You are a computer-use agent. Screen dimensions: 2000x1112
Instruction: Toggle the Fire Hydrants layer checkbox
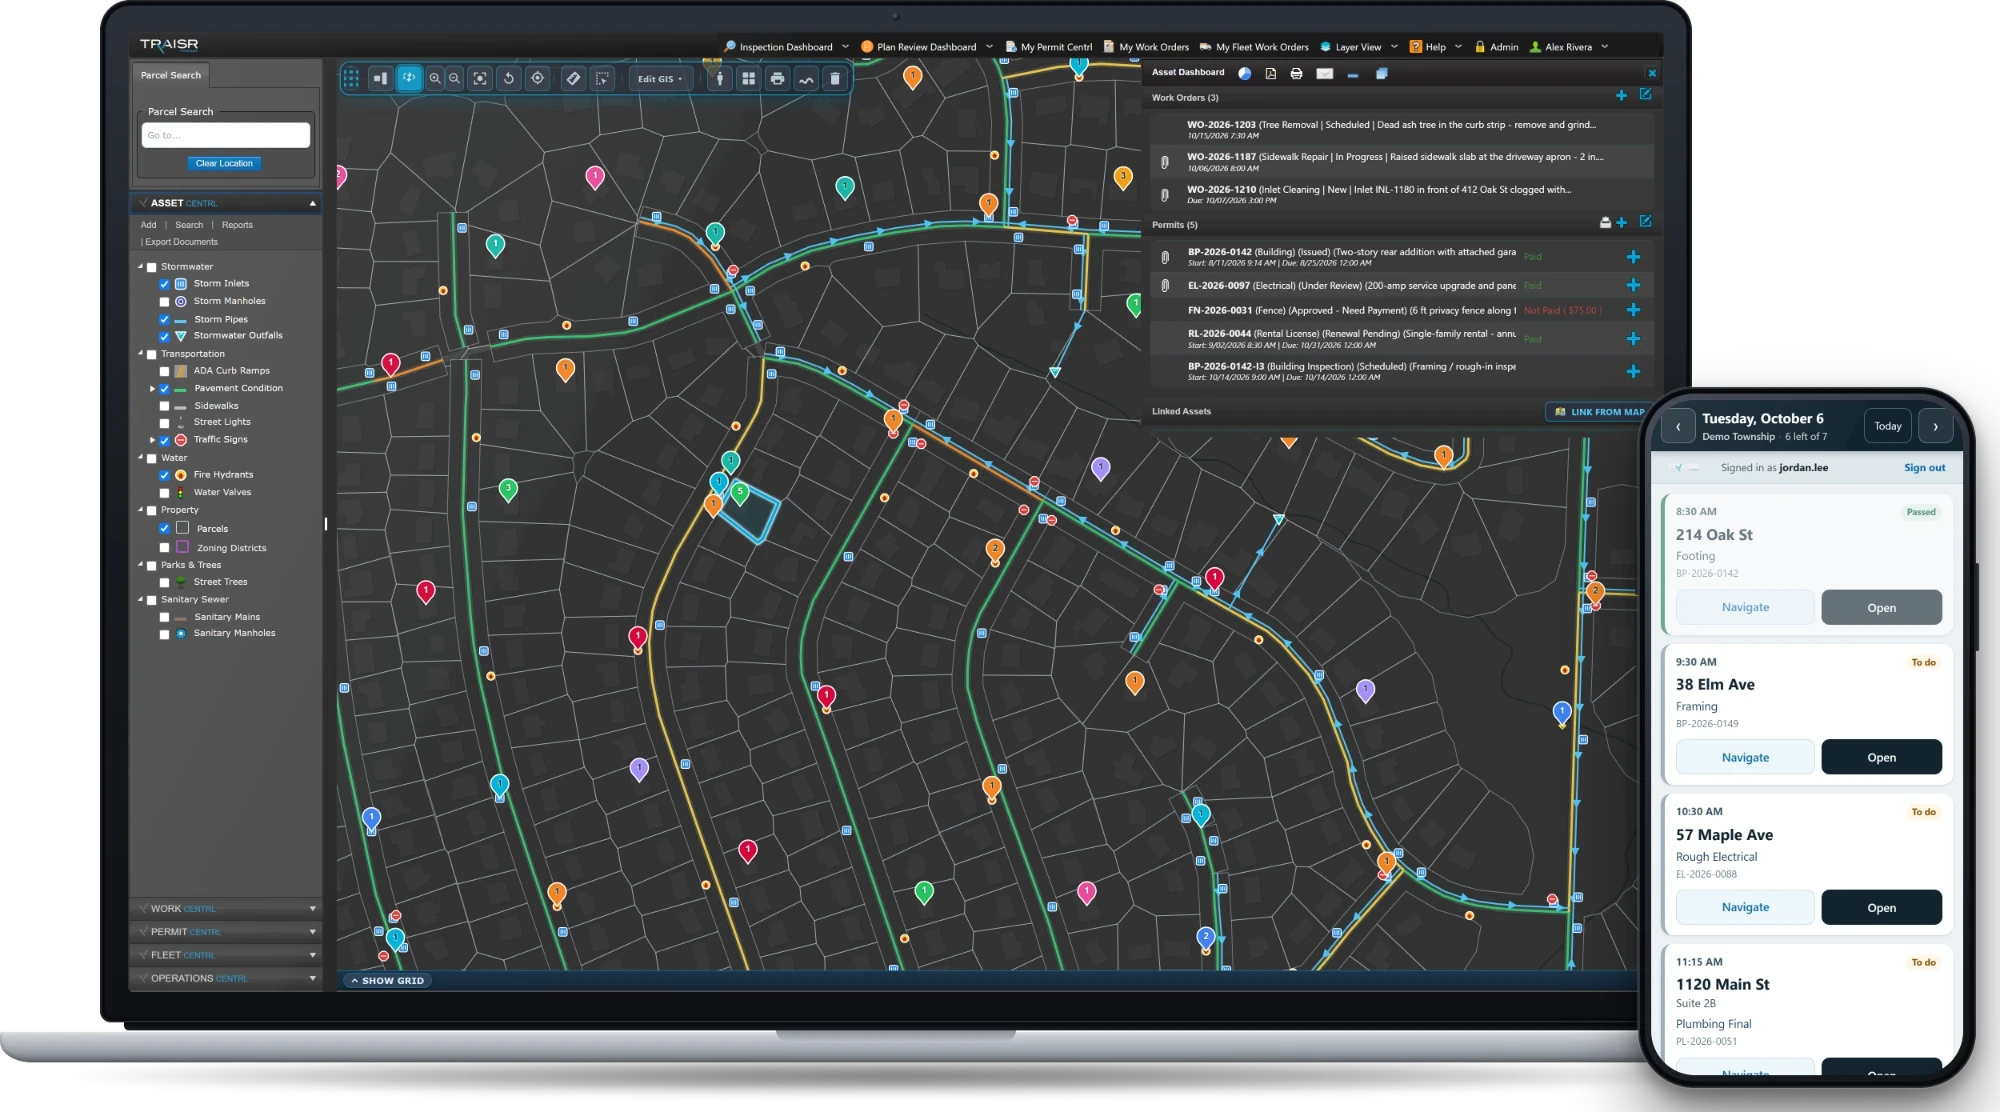click(165, 476)
